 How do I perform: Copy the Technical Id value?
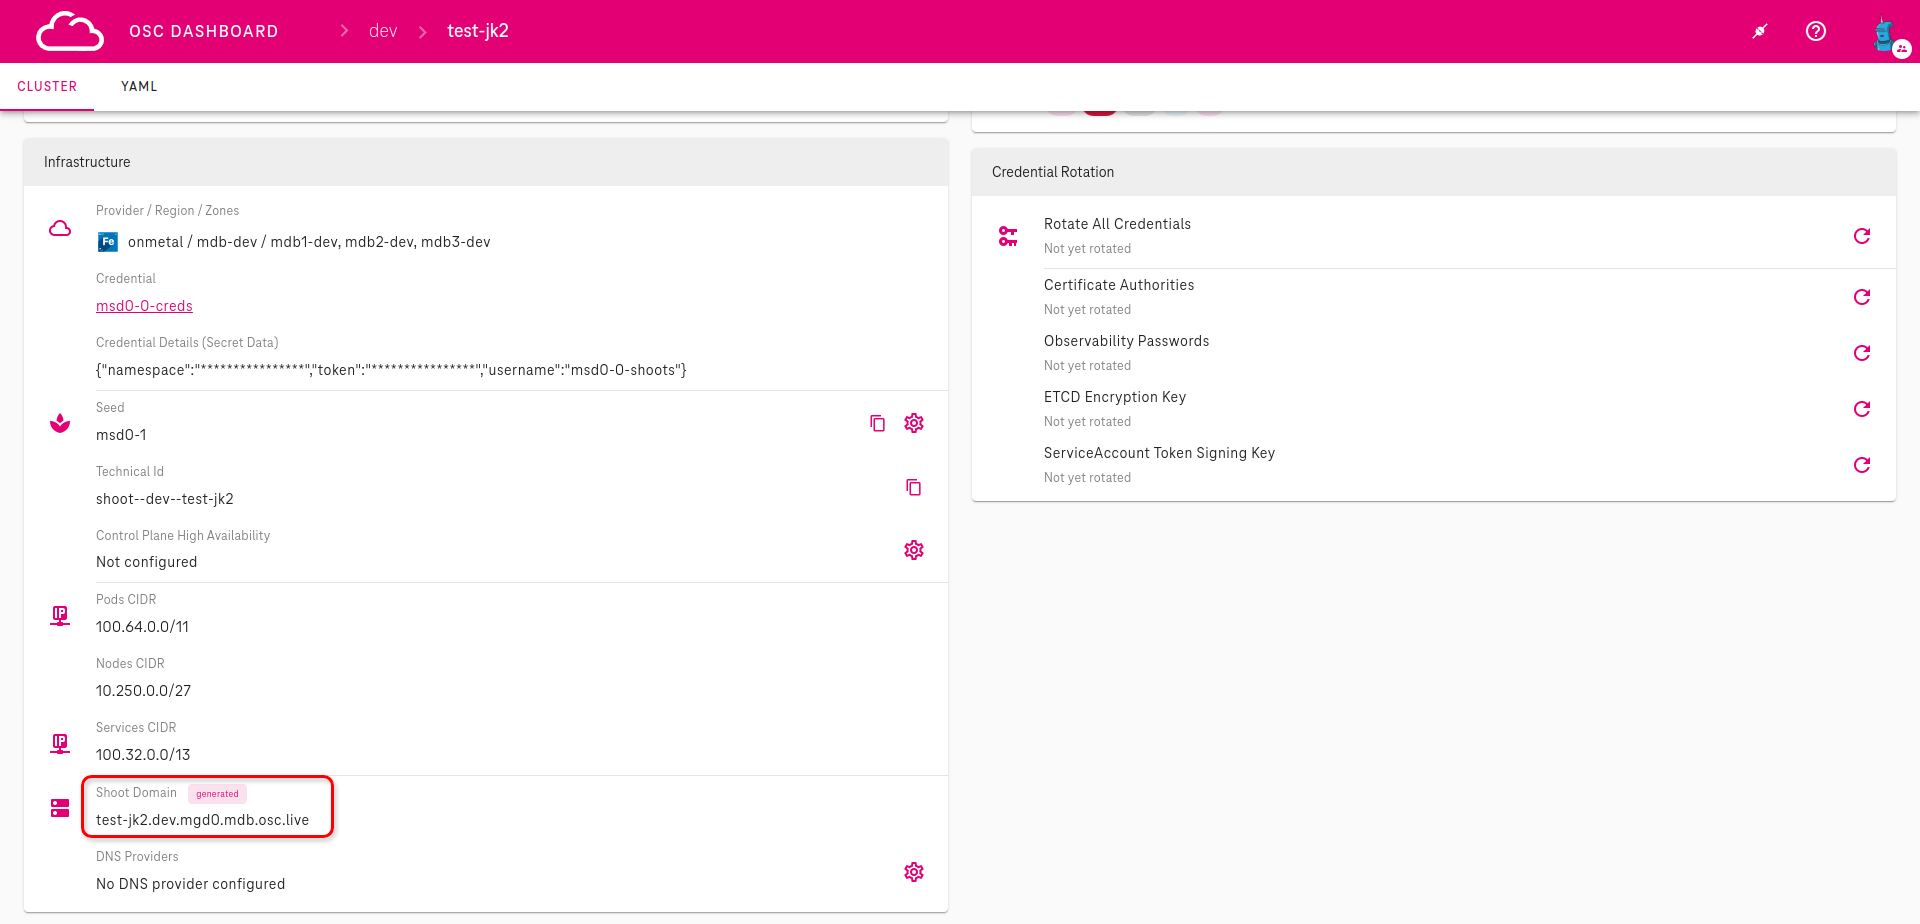click(x=913, y=487)
